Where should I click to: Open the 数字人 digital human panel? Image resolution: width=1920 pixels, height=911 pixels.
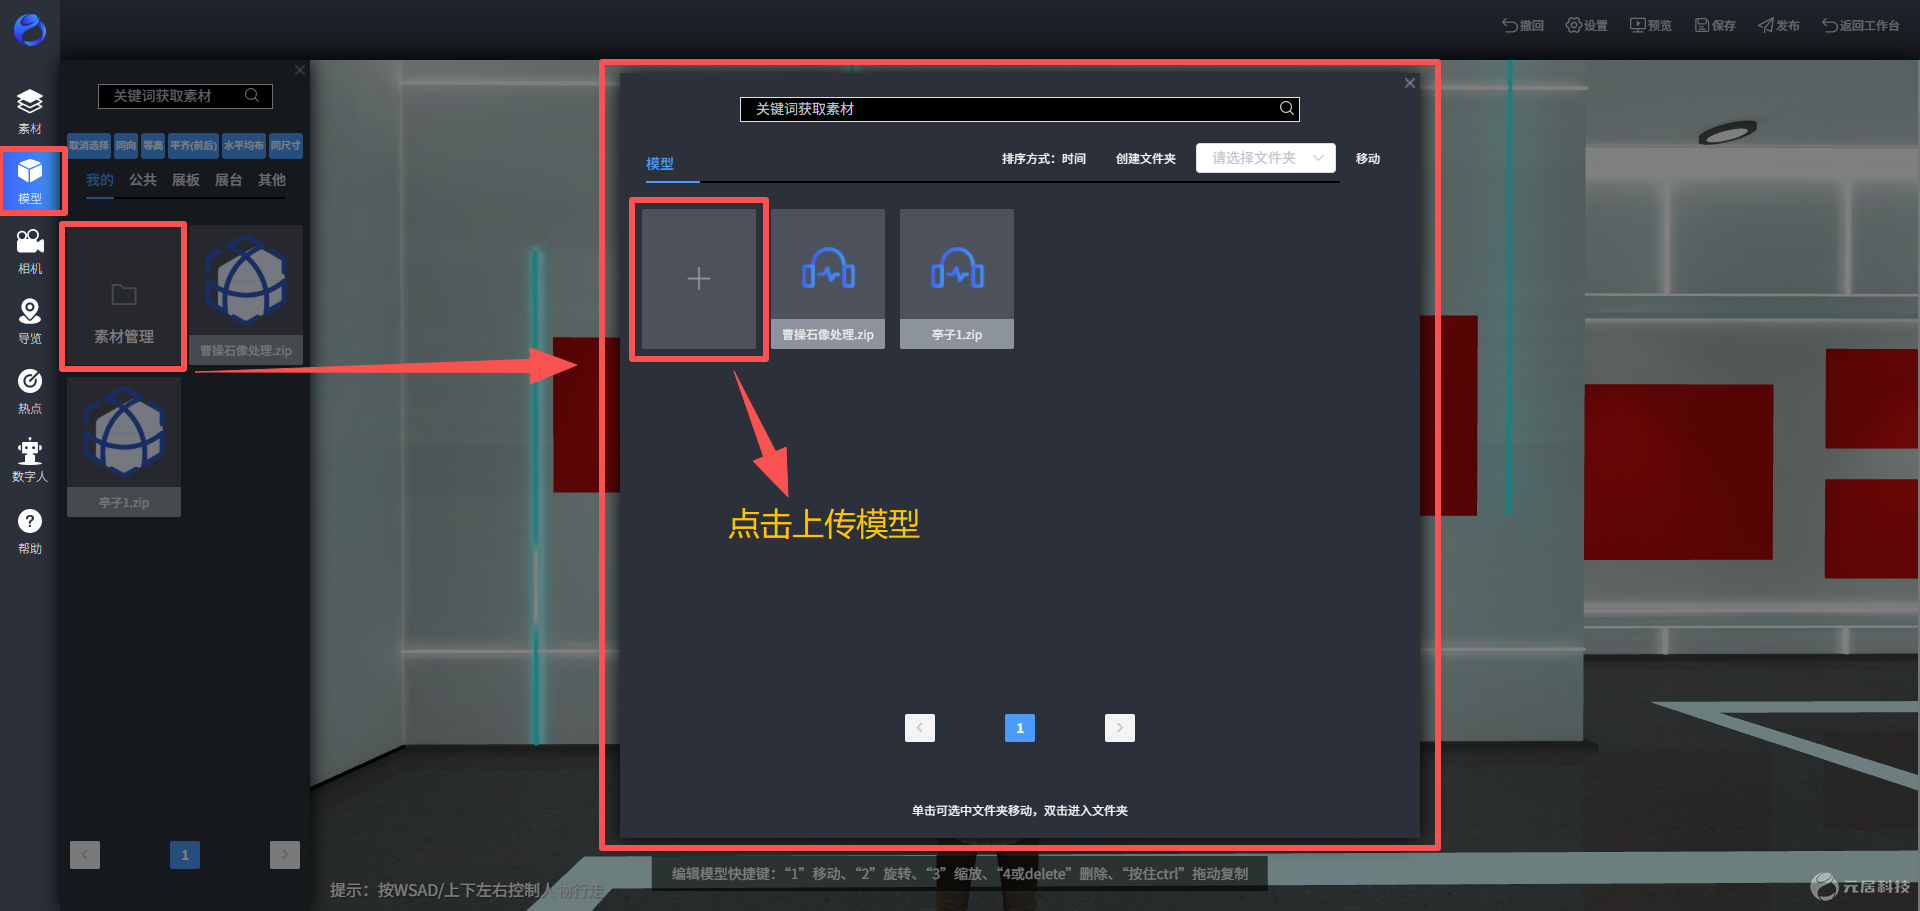(x=30, y=460)
